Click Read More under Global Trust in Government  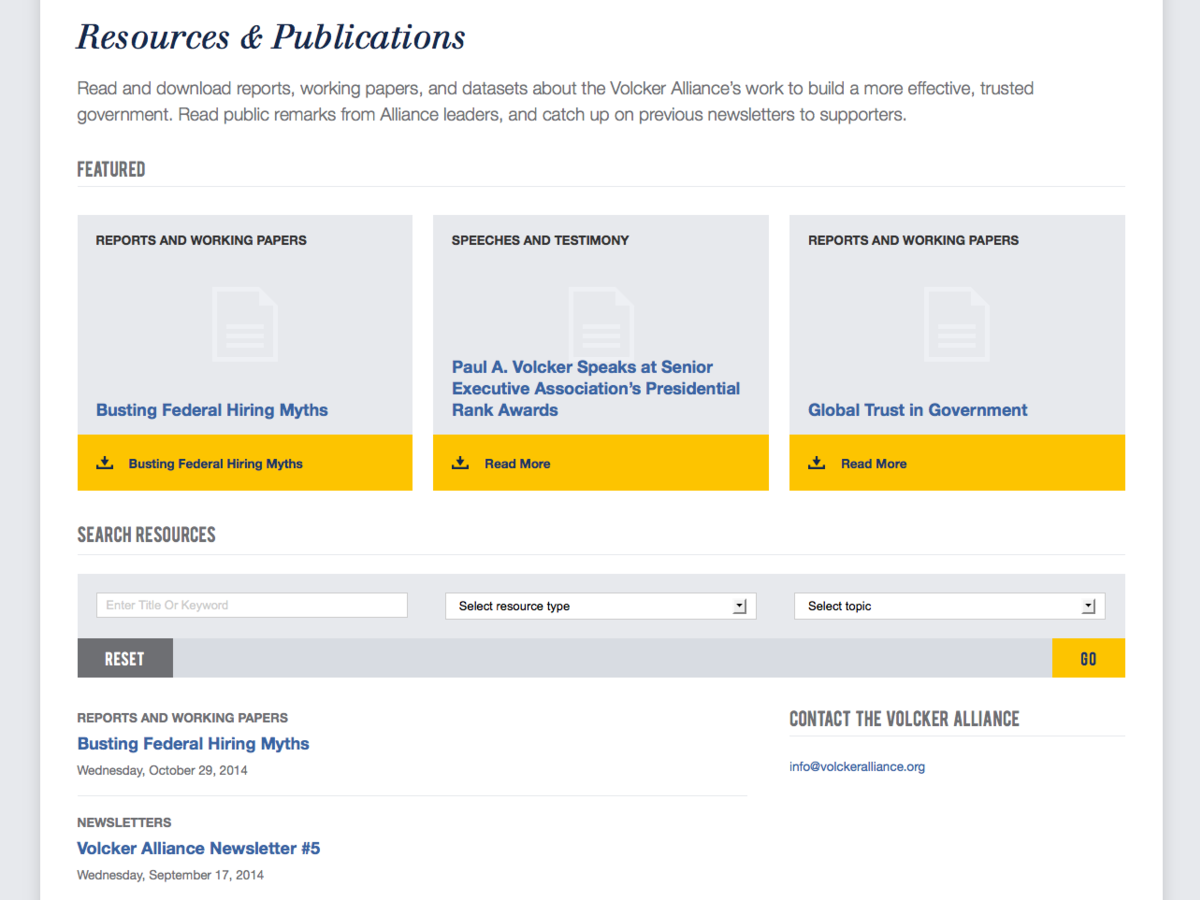(873, 464)
